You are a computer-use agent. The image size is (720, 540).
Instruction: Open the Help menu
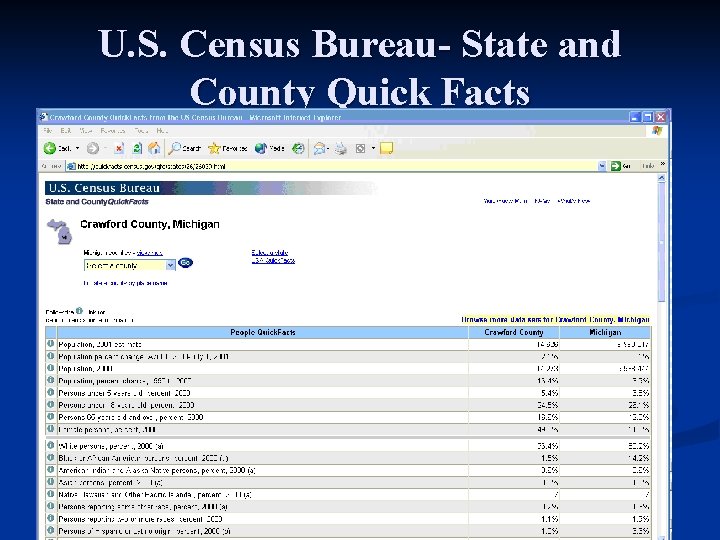162,131
